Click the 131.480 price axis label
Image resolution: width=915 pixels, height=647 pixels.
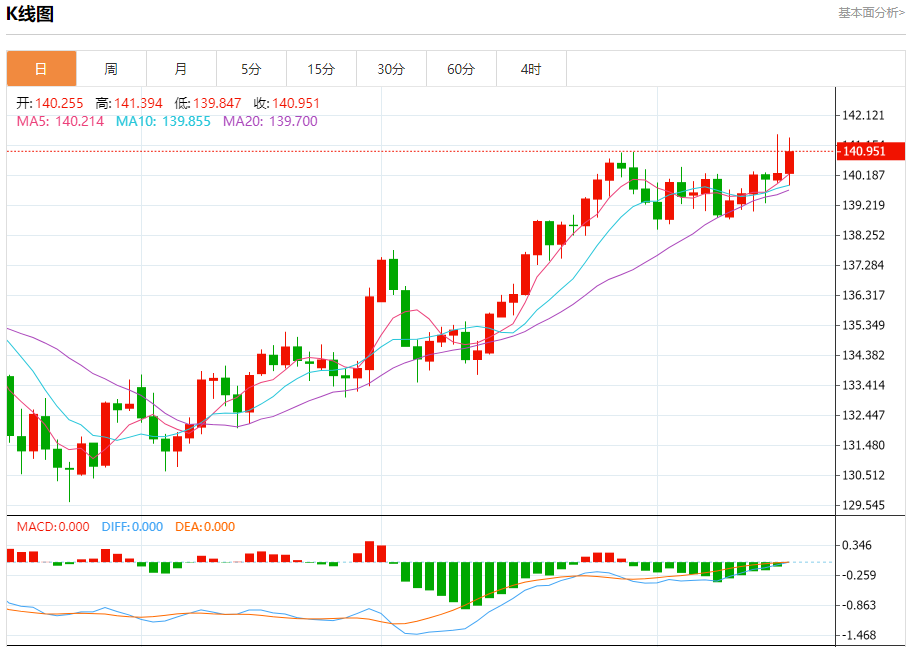tap(863, 445)
